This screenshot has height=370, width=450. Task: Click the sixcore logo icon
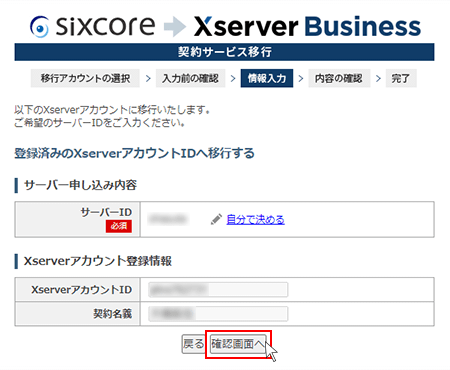[x=39, y=27]
